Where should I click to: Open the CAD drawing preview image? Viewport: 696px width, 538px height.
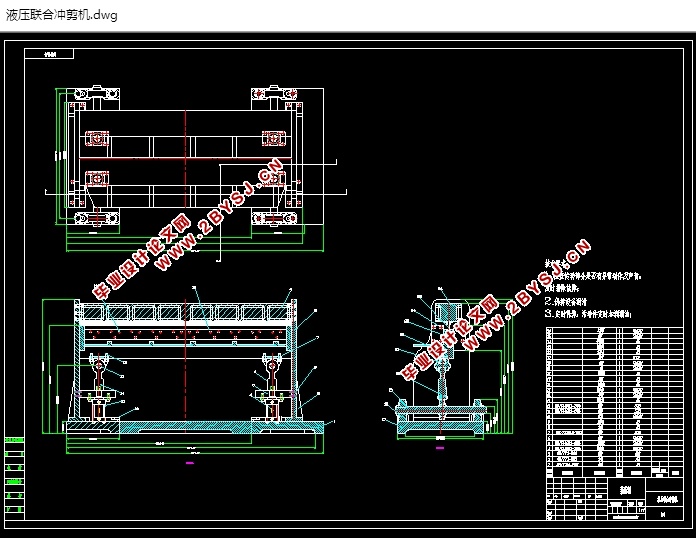(348, 284)
